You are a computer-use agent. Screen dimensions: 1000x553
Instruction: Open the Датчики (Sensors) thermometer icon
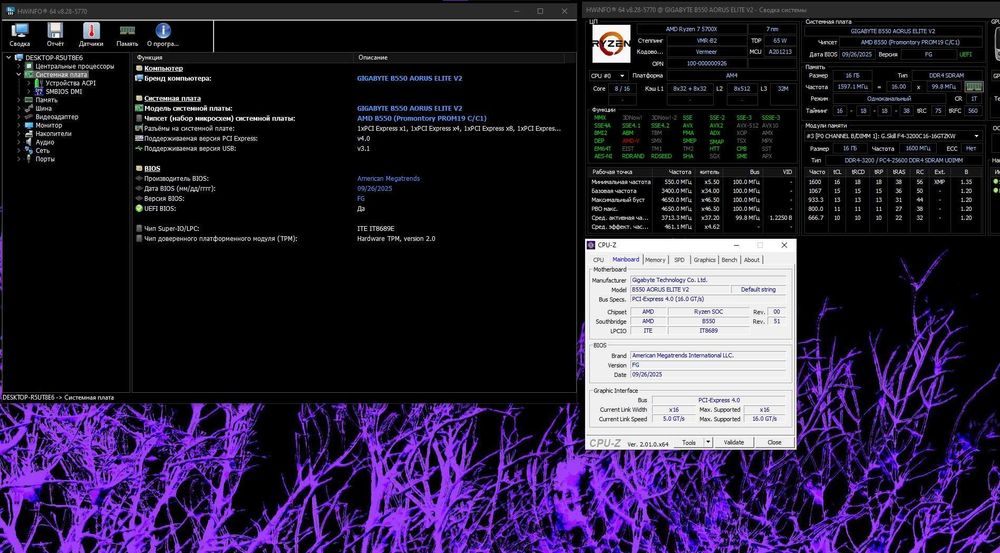tap(91, 31)
